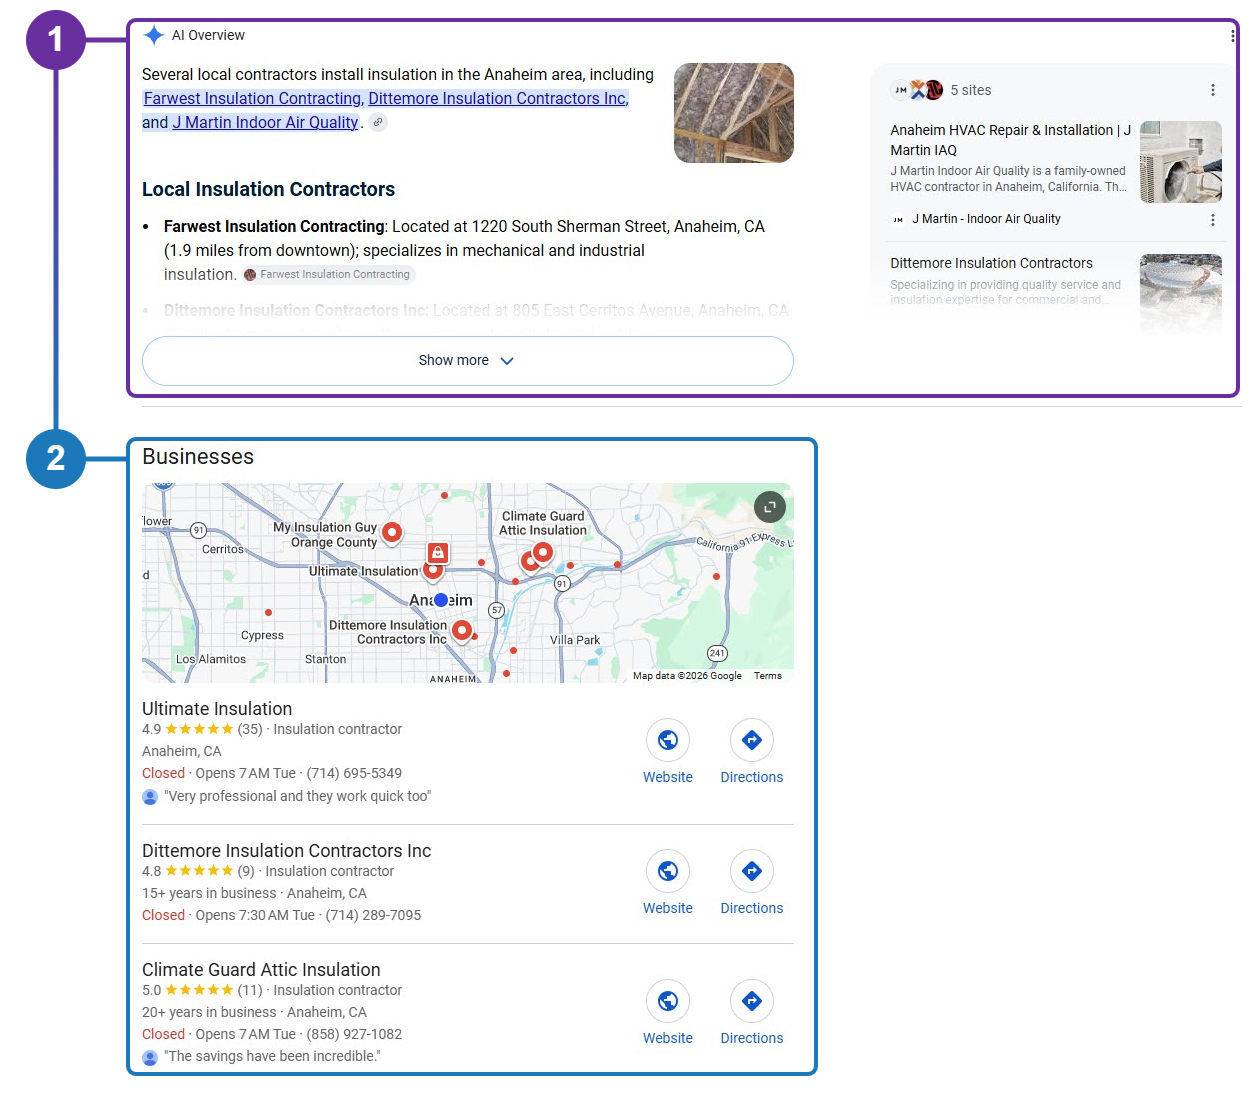The image size is (1259, 1104).
Task: Select the Dittemore Insulation Contractors map pin
Action: click(461, 630)
